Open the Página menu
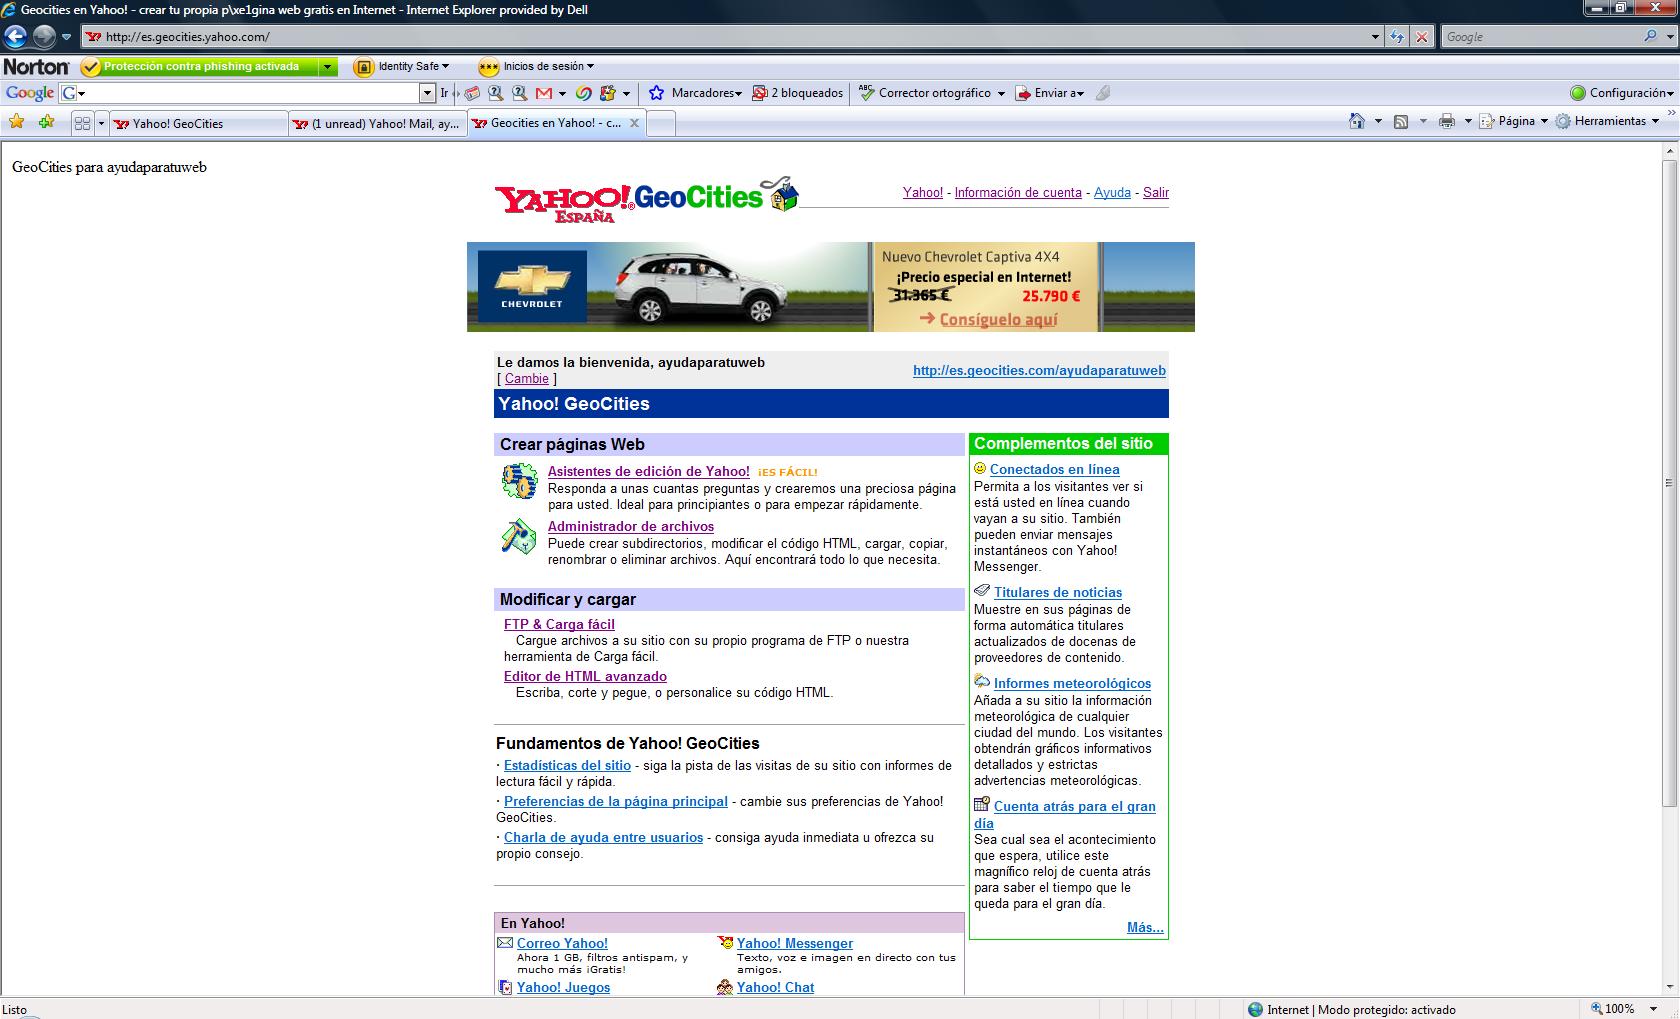 [1513, 121]
